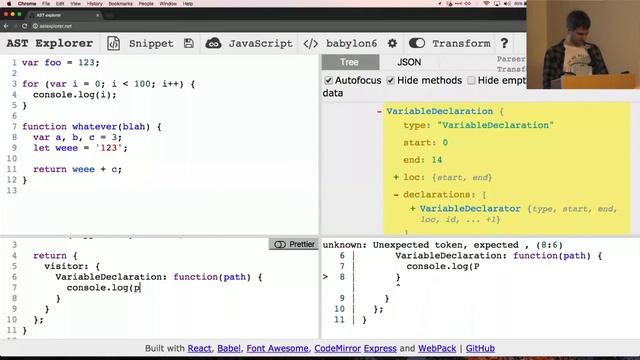Switch to the JSON tab
The height and width of the screenshot is (360, 640).
[x=409, y=62]
